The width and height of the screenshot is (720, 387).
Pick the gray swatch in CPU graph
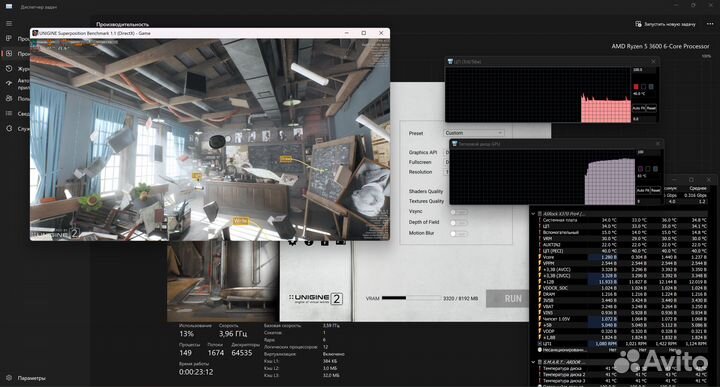[x=651, y=87]
